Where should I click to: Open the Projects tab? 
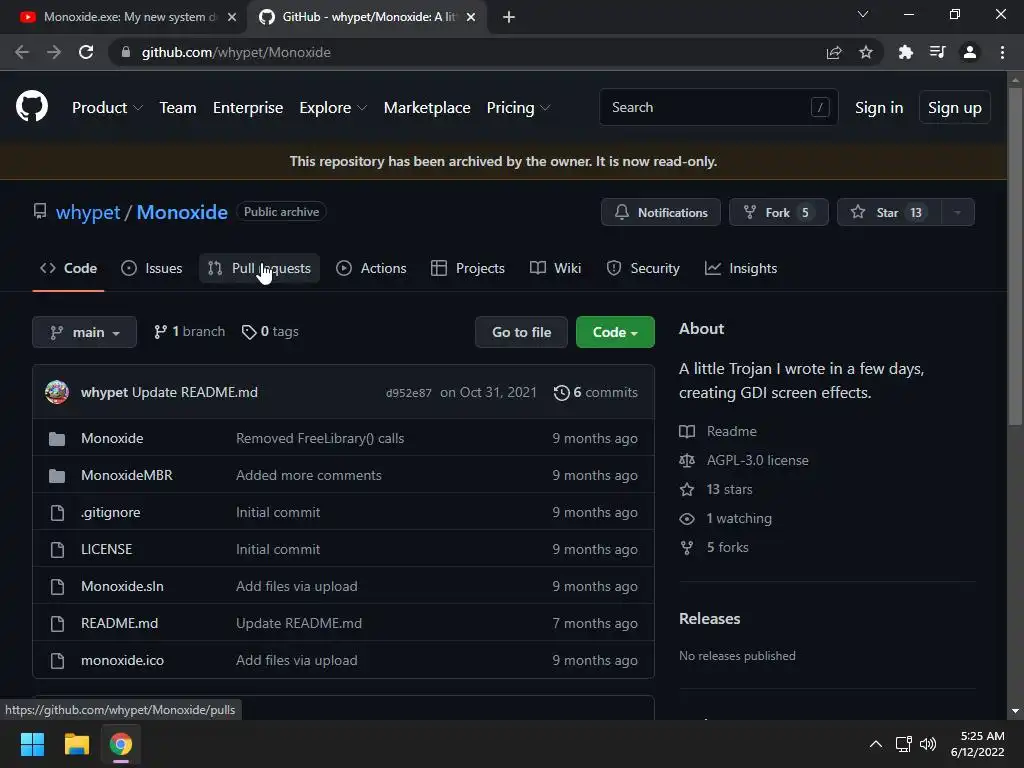tap(468, 268)
